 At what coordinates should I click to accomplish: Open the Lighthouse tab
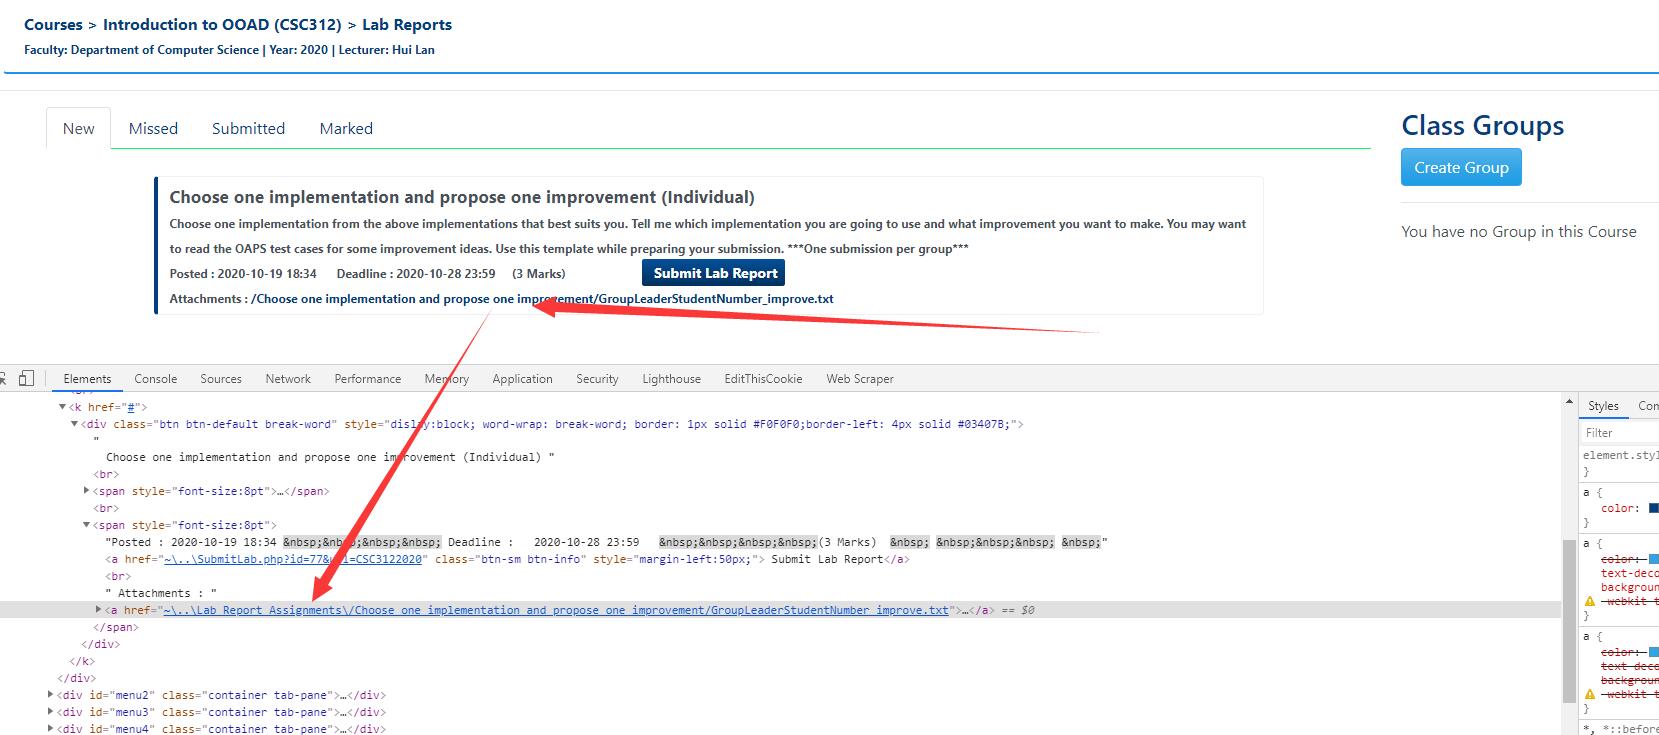click(671, 379)
